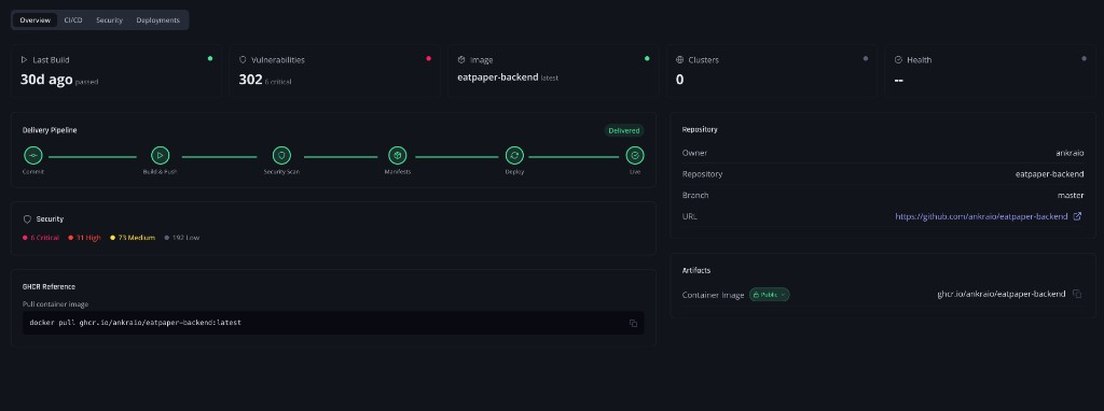The width and height of the screenshot is (1104, 411).
Task: Click the Owner value ankraio
Action: 1070,153
